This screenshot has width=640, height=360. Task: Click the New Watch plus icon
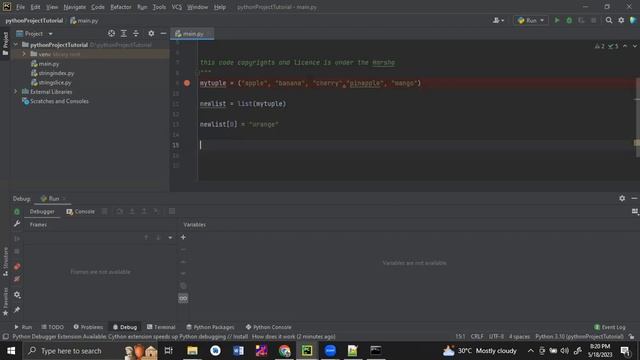[x=183, y=237]
